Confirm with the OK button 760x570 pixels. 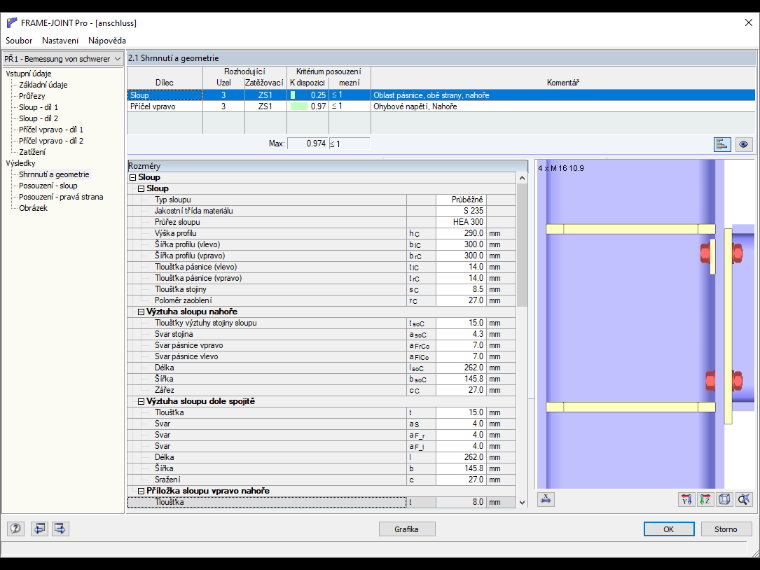click(x=669, y=529)
